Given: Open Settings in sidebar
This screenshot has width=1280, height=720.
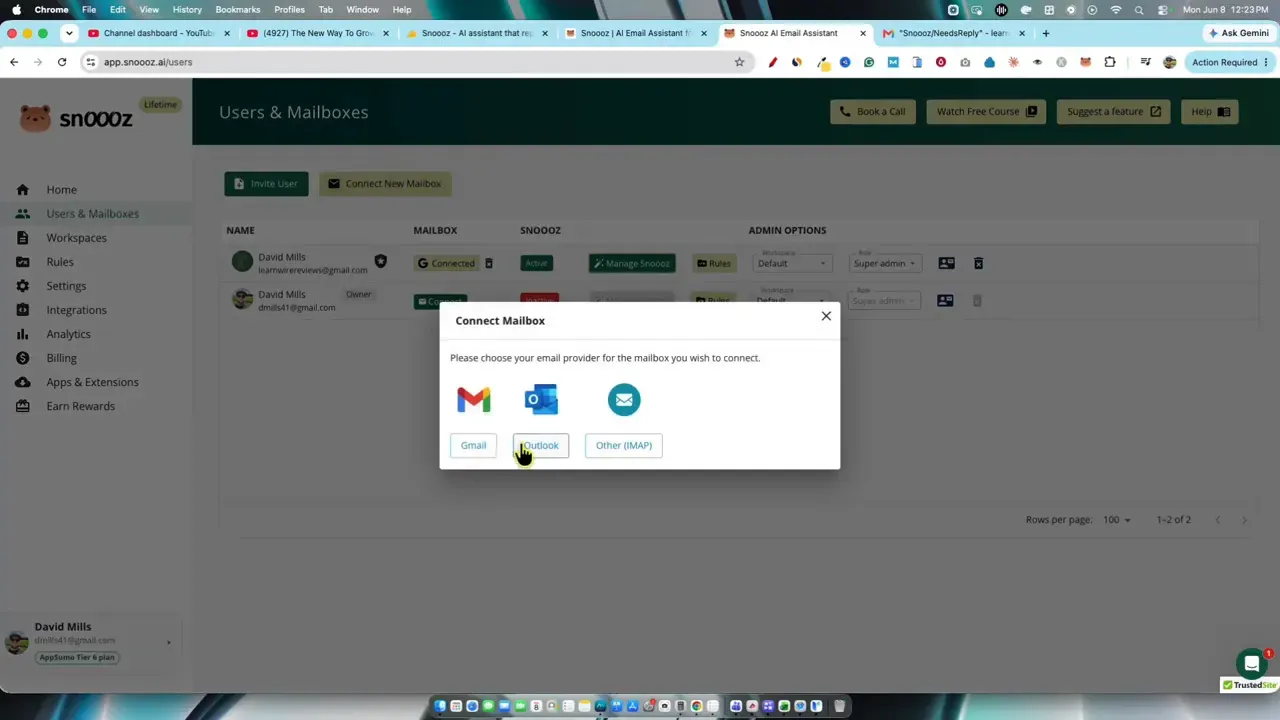Looking at the screenshot, I should tap(66, 286).
